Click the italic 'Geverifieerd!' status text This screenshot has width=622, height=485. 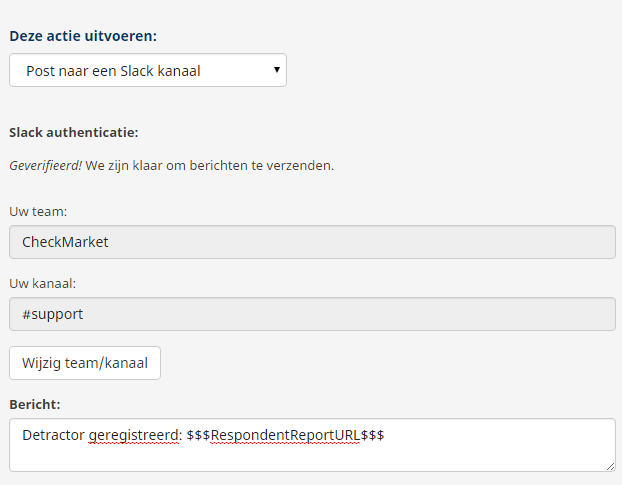46,165
